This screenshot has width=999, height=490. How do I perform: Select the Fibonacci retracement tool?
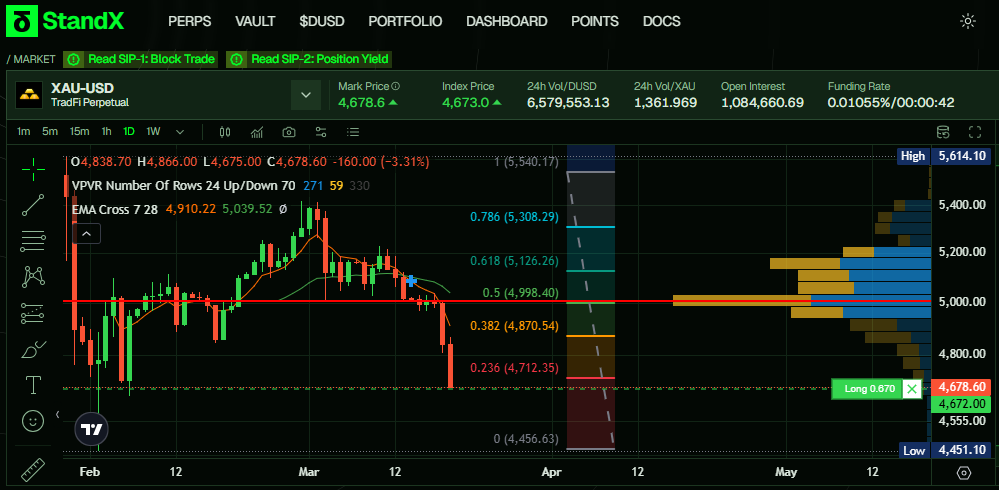(33, 241)
